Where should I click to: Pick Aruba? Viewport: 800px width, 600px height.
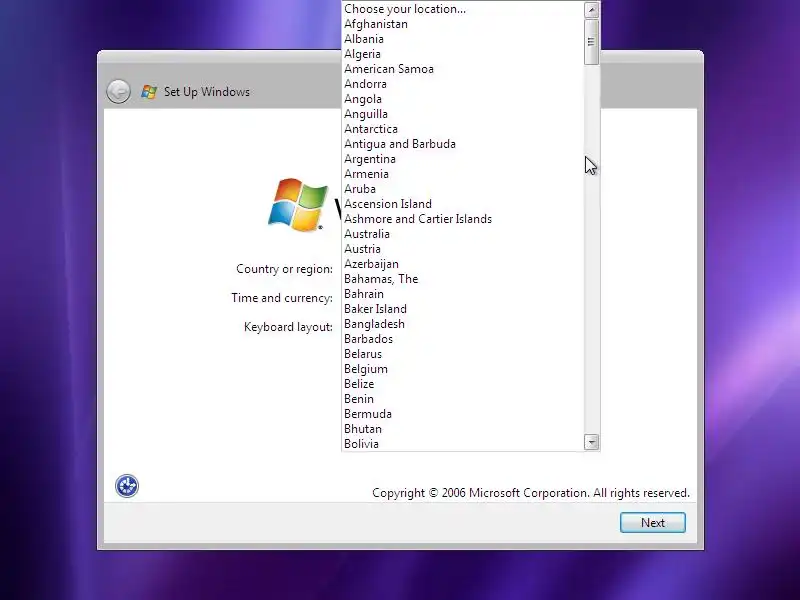tap(463, 189)
